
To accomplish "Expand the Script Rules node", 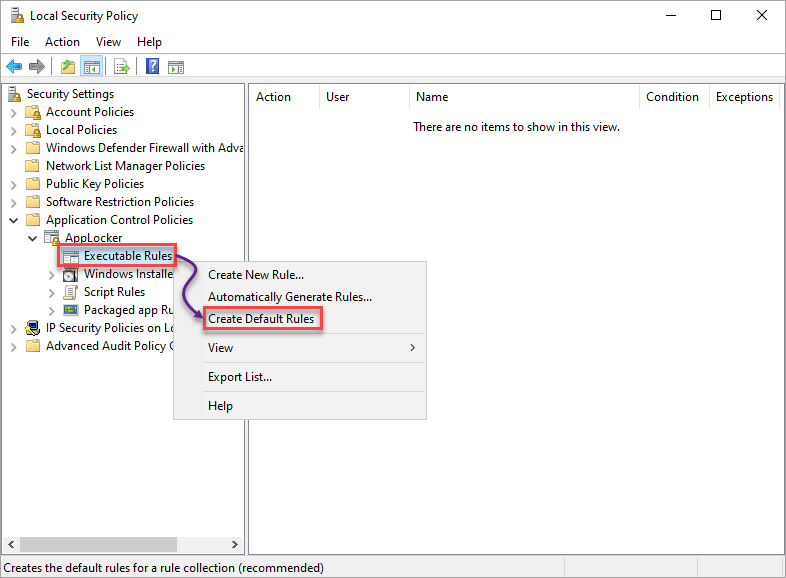I will 52,293.
